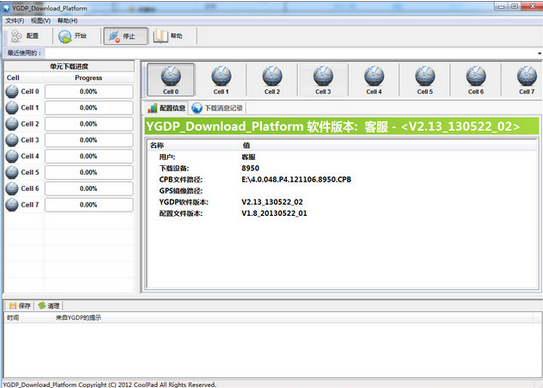Click the 保存 save log button
Image resolution: width=543 pixels, height=388 pixels.
(20, 306)
